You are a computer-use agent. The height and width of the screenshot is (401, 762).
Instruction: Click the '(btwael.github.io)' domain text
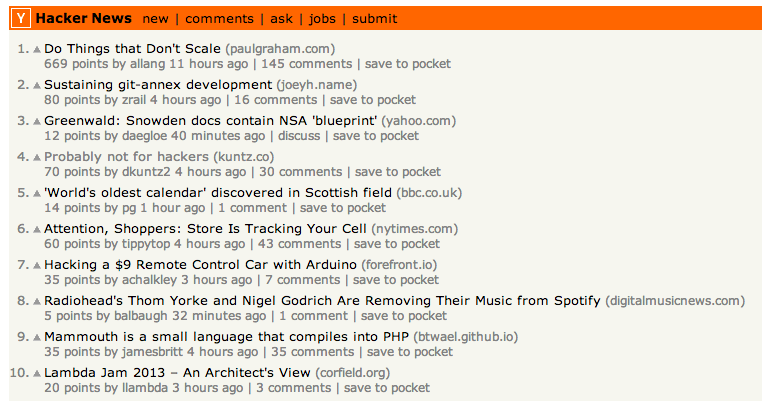point(466,337)
